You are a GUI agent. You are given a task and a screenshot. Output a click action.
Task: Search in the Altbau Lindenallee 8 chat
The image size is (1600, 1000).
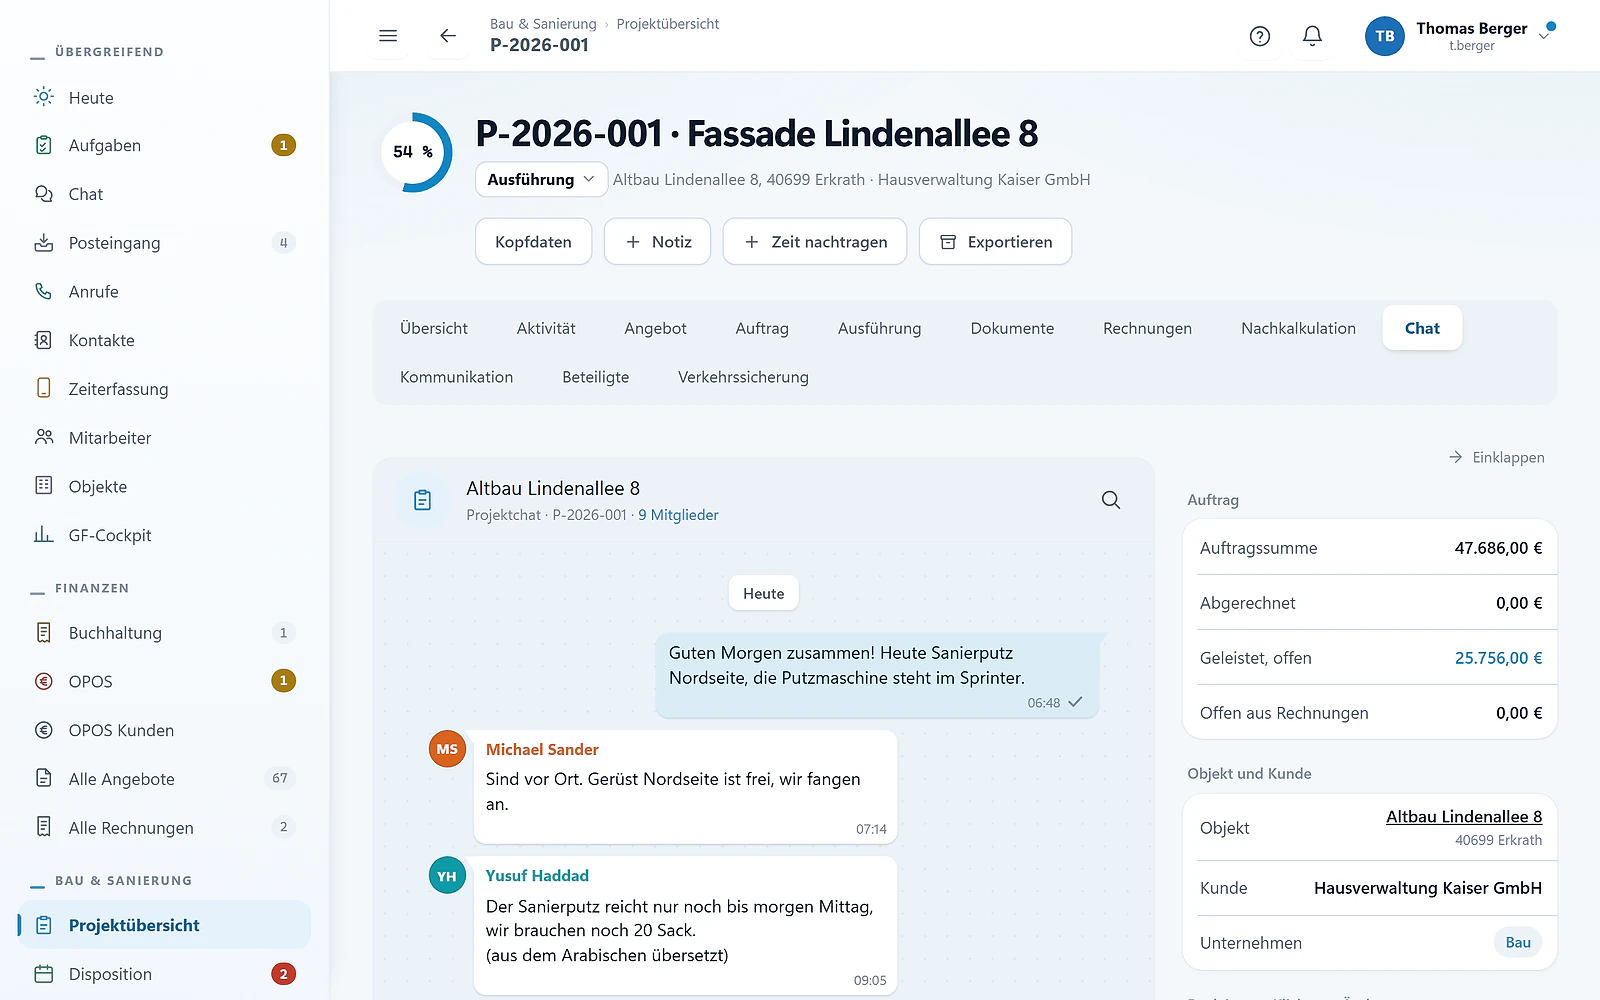tap(1111, 500)
